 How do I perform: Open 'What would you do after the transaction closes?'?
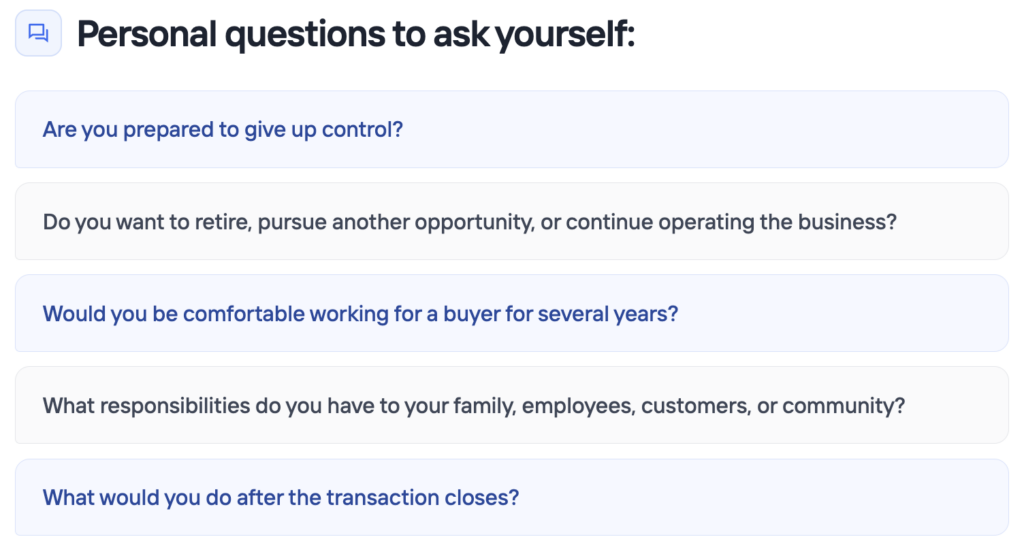(512, 498)
